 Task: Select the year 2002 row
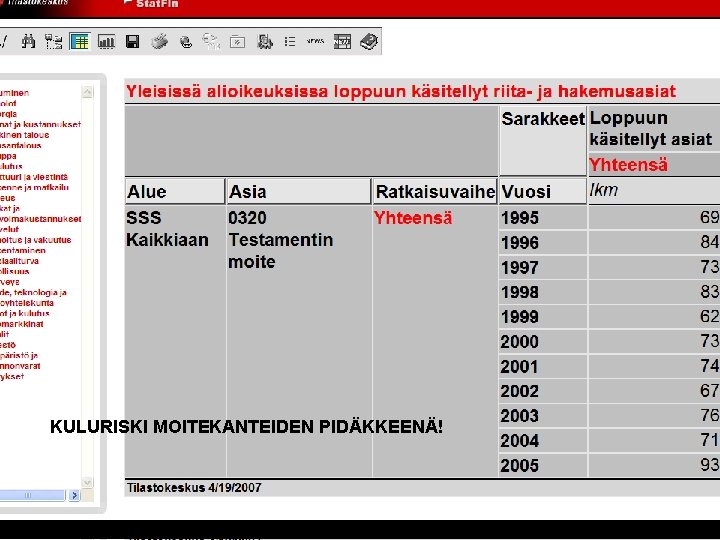coord(543,391)
